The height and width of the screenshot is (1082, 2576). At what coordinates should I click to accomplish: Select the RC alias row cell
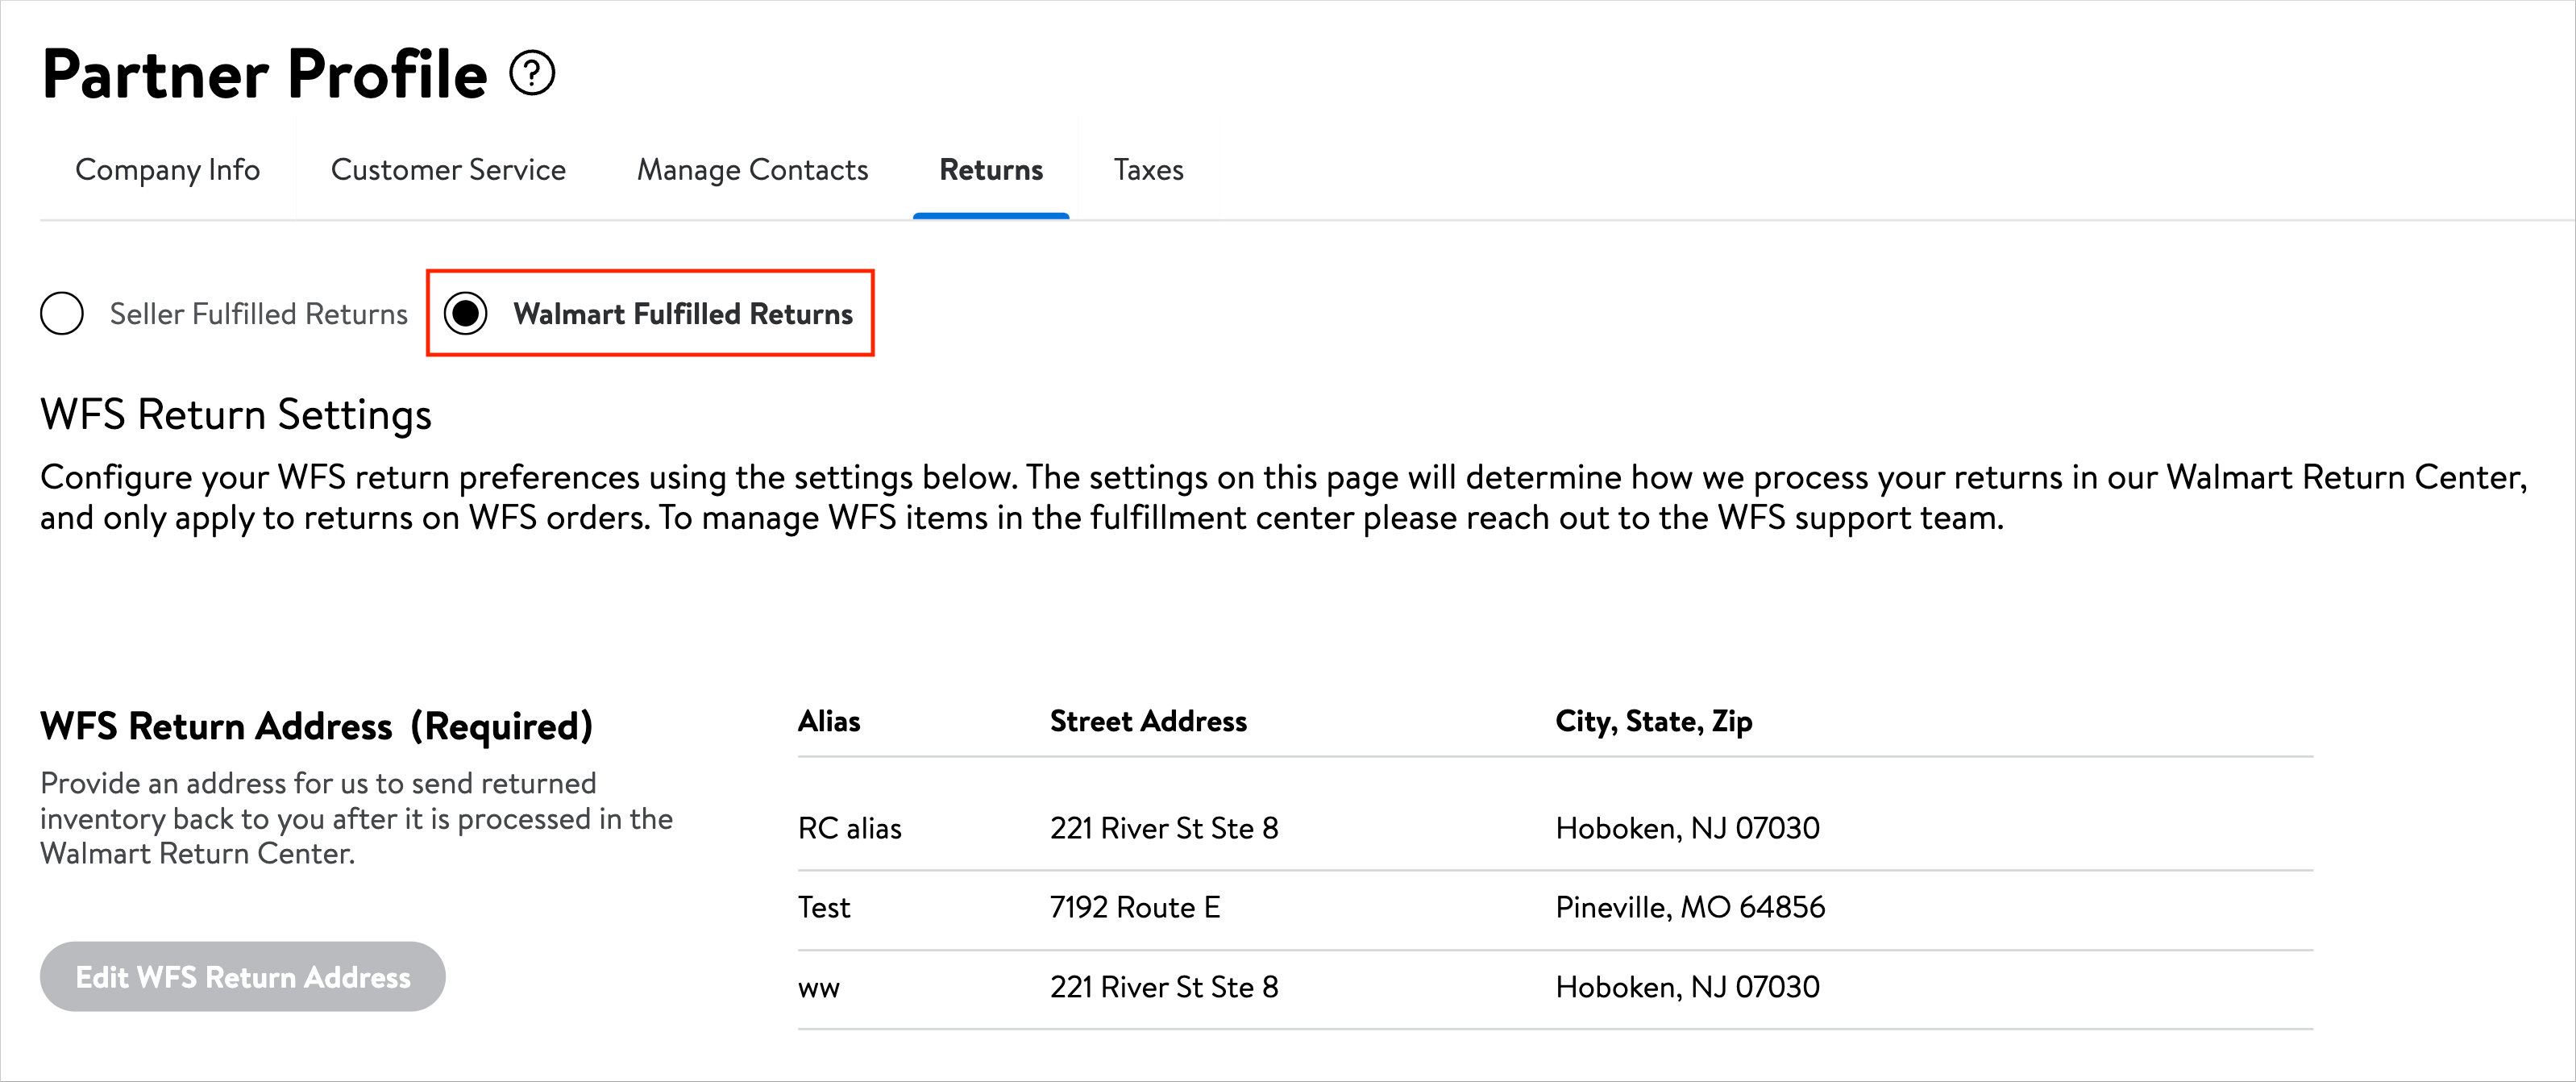click(849, 828)
